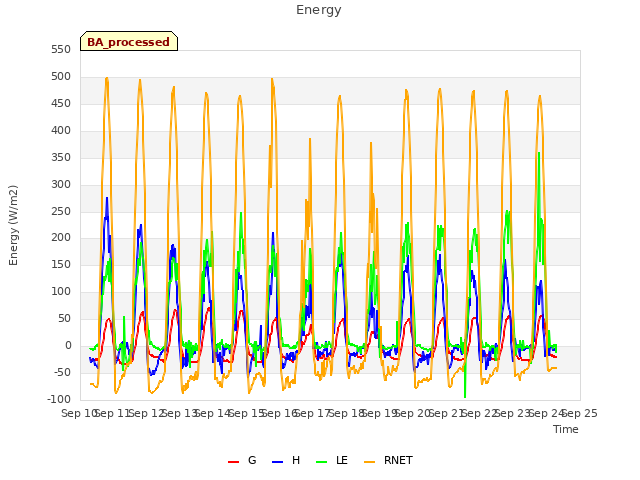This screenshot has height=480, width=640.
Task: Click the 250 y-axis tick label
Action: tap(61, 211)
